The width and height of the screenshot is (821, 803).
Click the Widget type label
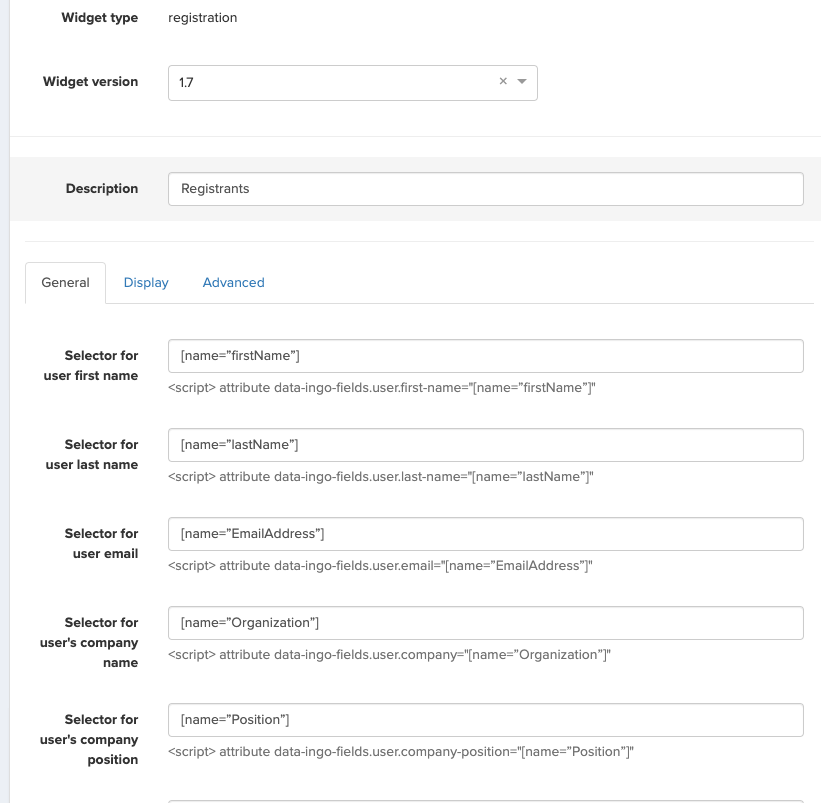click(x=99, y=17)
